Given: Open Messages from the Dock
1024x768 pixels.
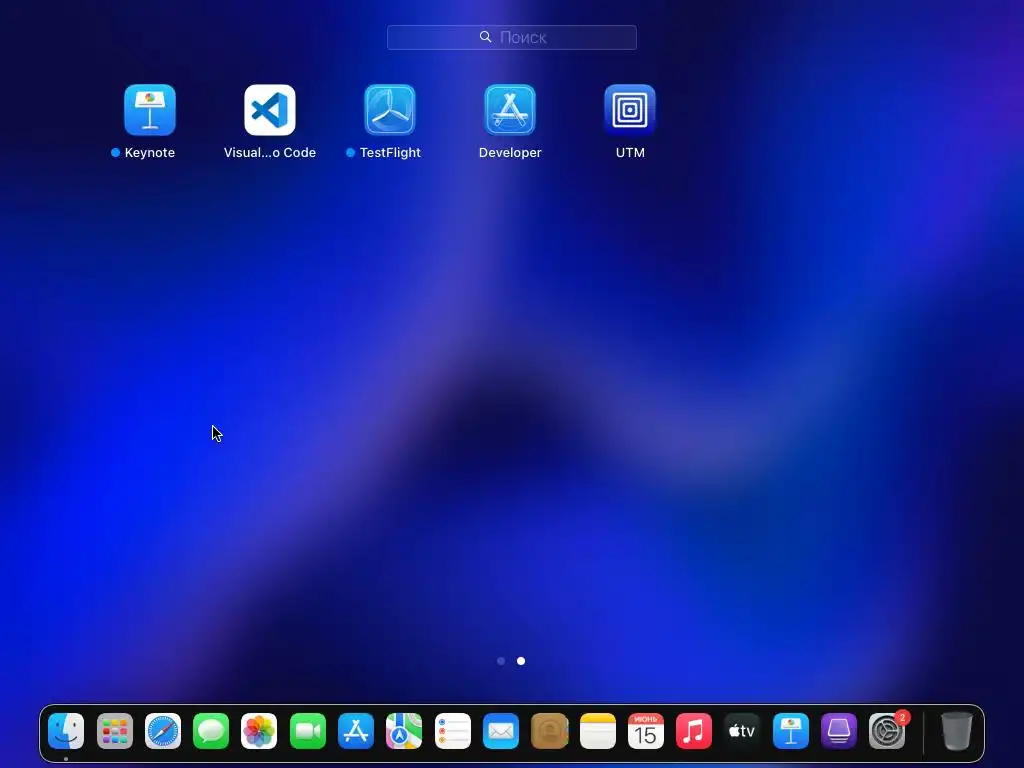Looking at the screenshot, I should pos(211,731).
